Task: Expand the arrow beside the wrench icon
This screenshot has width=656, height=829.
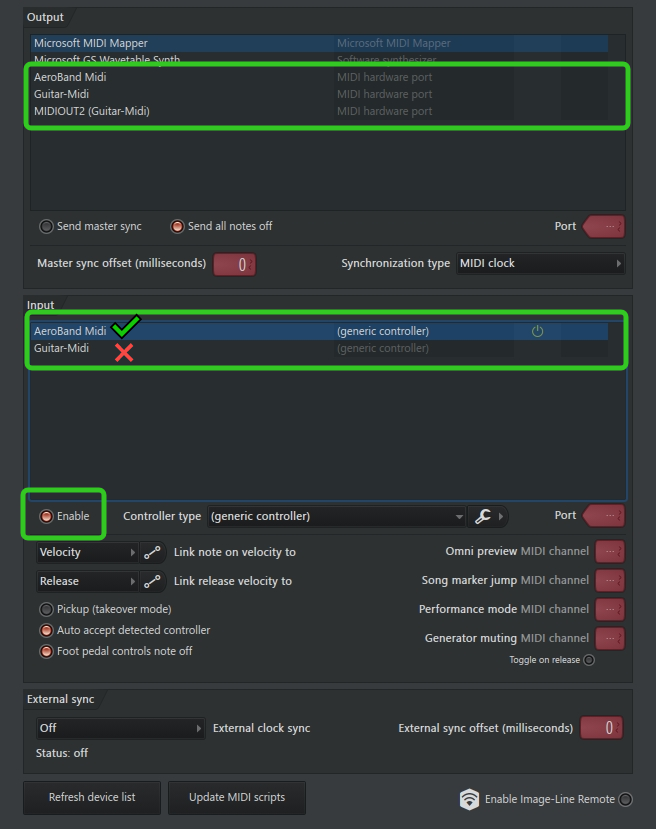Action: (501, 516)
